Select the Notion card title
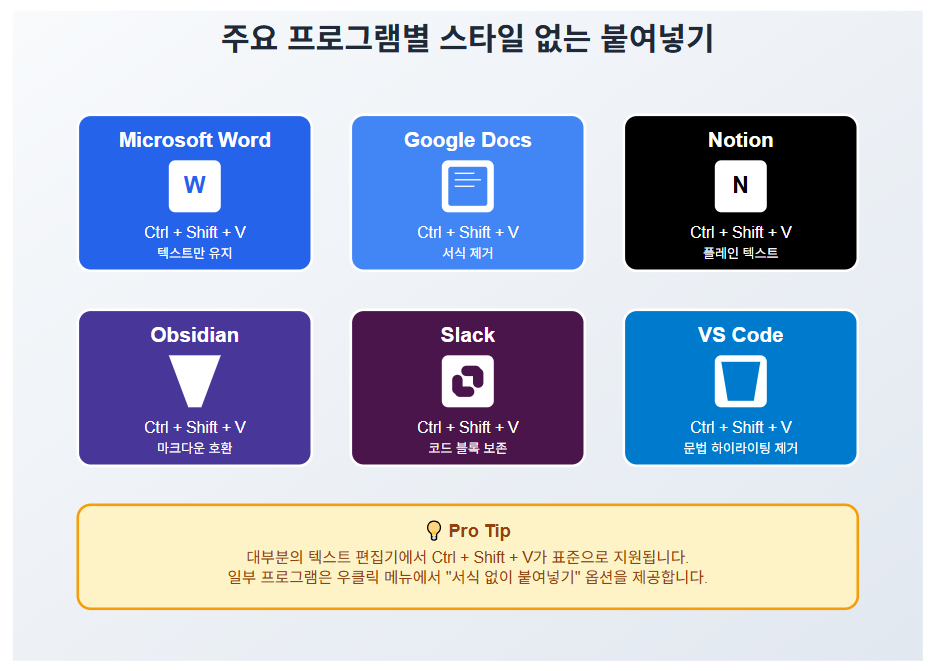The height and width of the screenshot is (671, 939). coord(741,140)
